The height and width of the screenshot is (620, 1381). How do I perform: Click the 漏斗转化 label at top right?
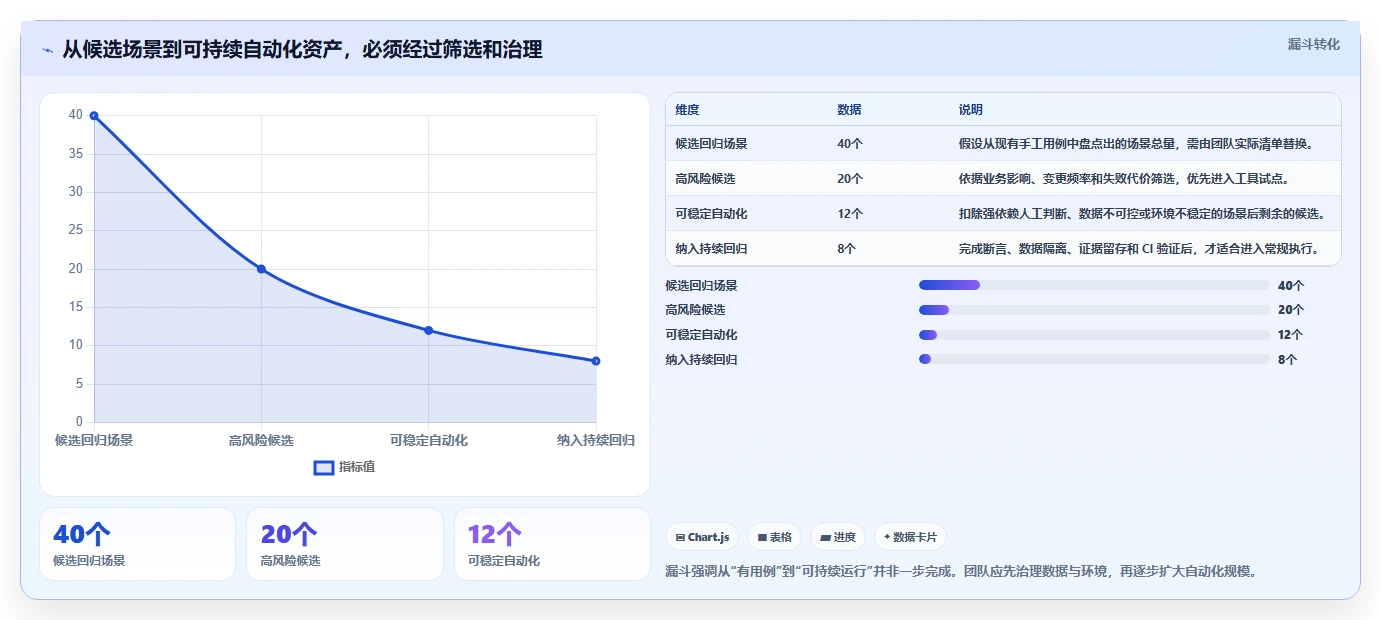point(1313,44)
